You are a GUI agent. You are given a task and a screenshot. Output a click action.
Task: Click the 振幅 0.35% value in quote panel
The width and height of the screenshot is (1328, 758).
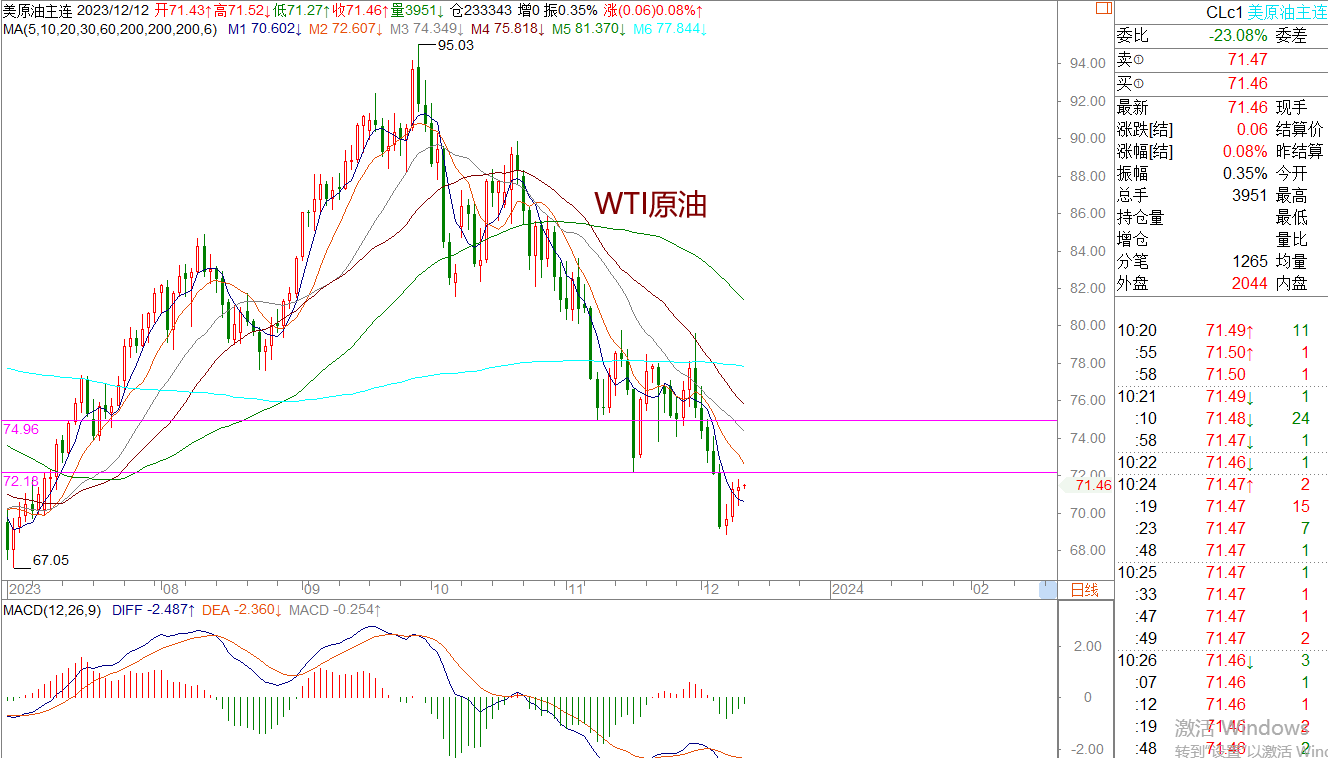(1246, 174)
